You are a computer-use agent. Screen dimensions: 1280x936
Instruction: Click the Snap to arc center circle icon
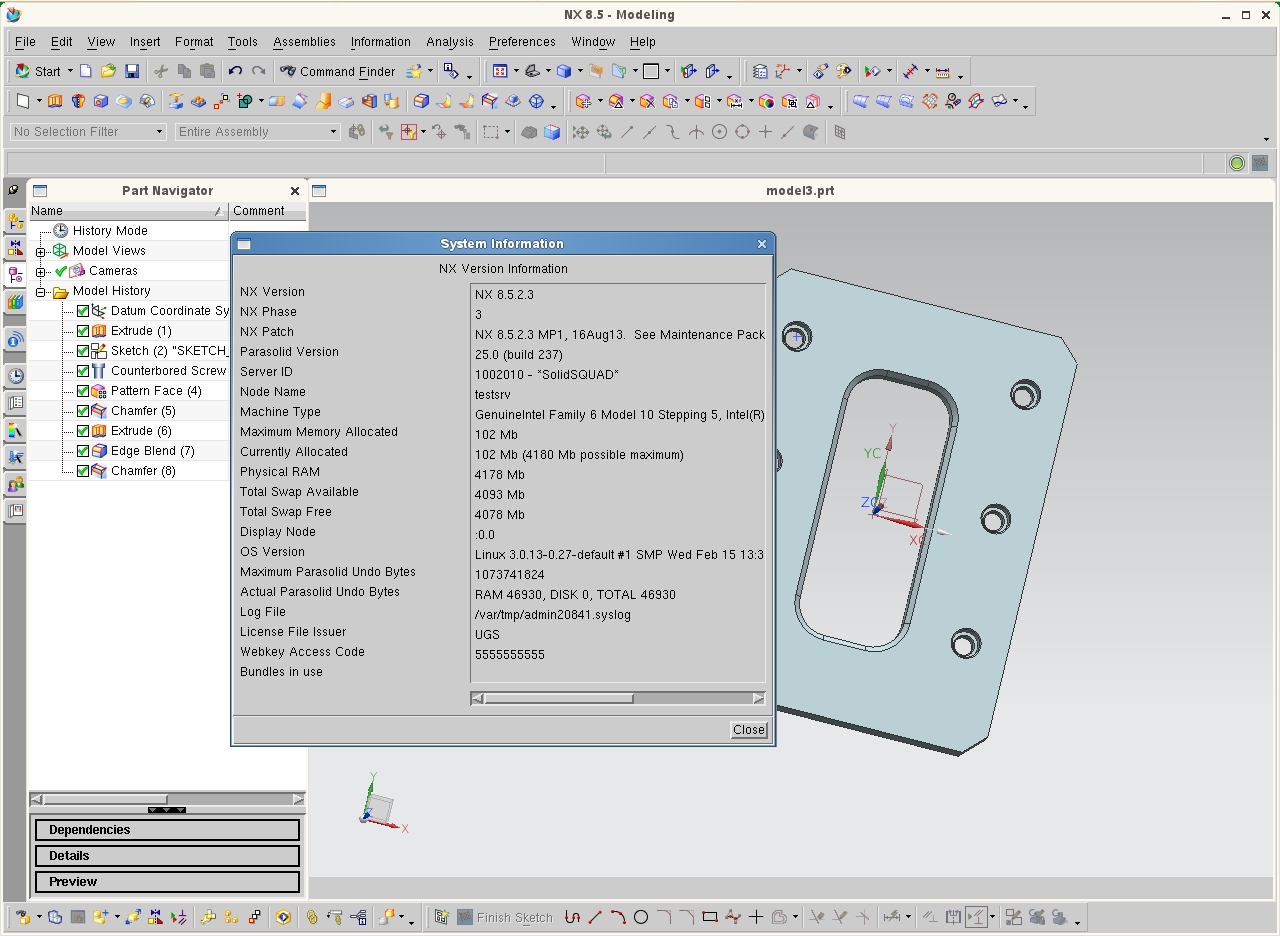tap(719, 132)
